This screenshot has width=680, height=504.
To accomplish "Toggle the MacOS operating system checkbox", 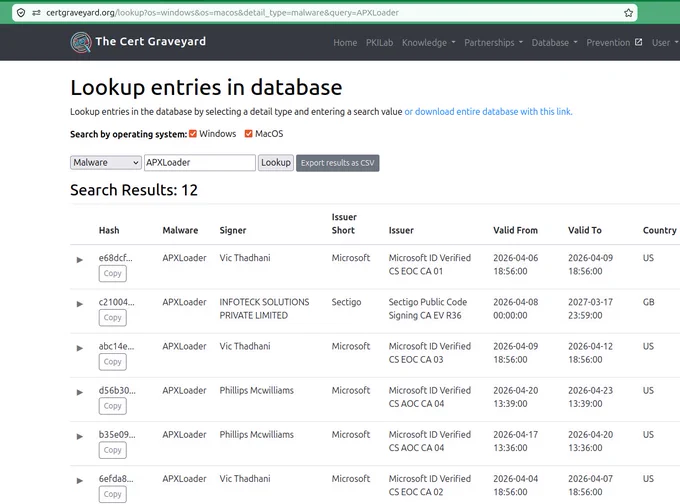I will (248, 134).
